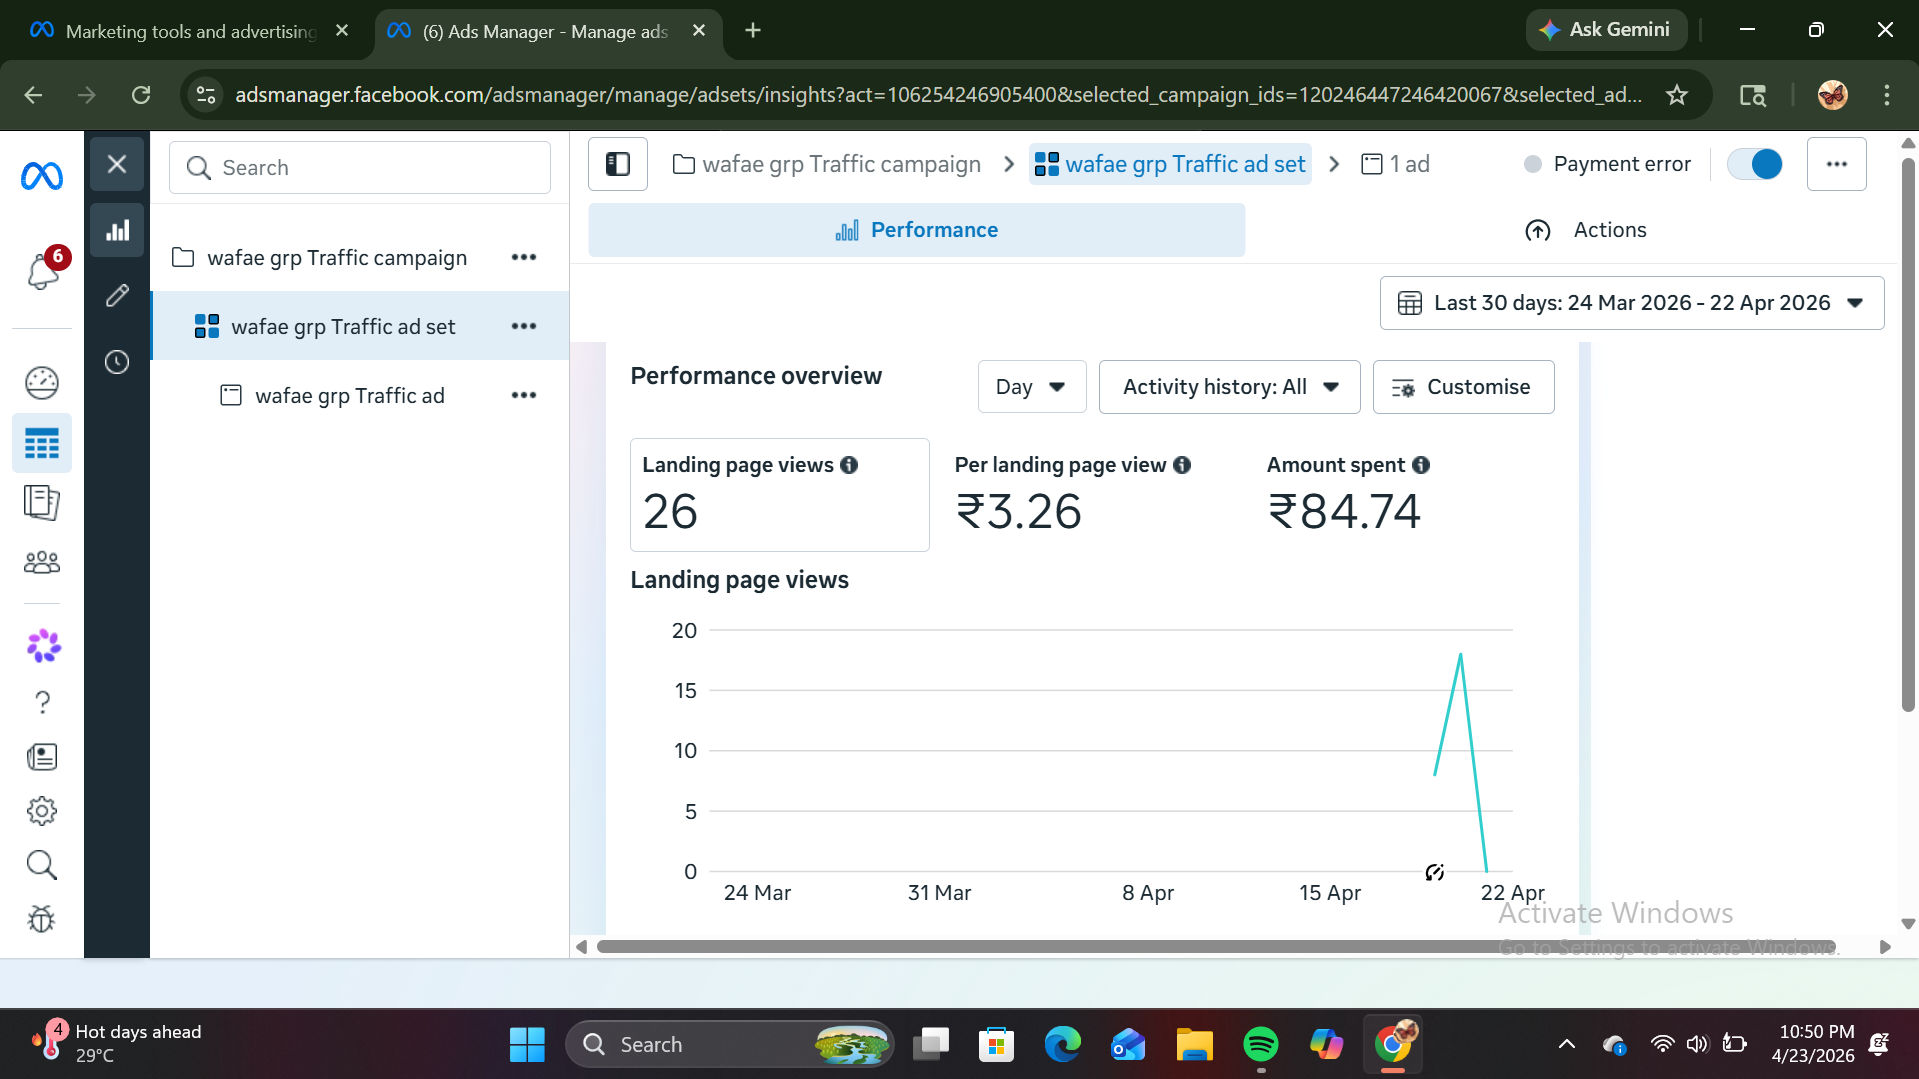Click the scroll right arrow under chart

click(1885, 946)
